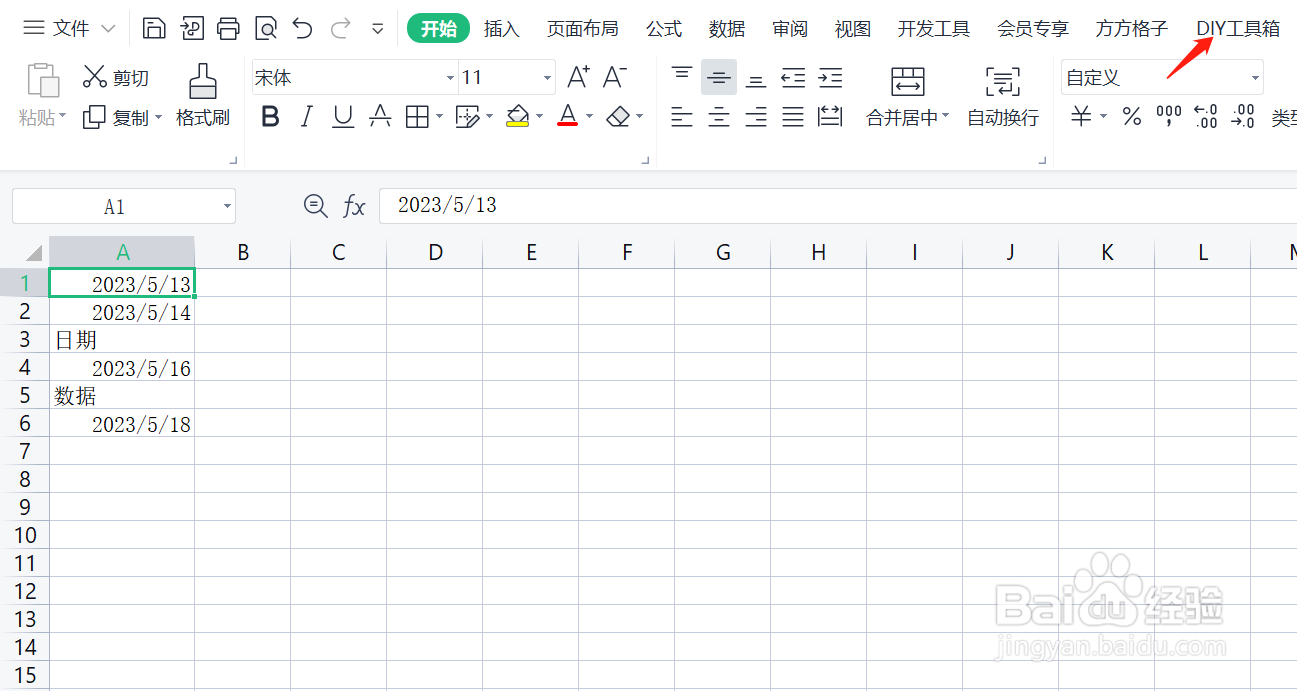Apply currency ¥ format
Image resolution: width=1297 pixels, height=691 pixels.
(1081, 117)
